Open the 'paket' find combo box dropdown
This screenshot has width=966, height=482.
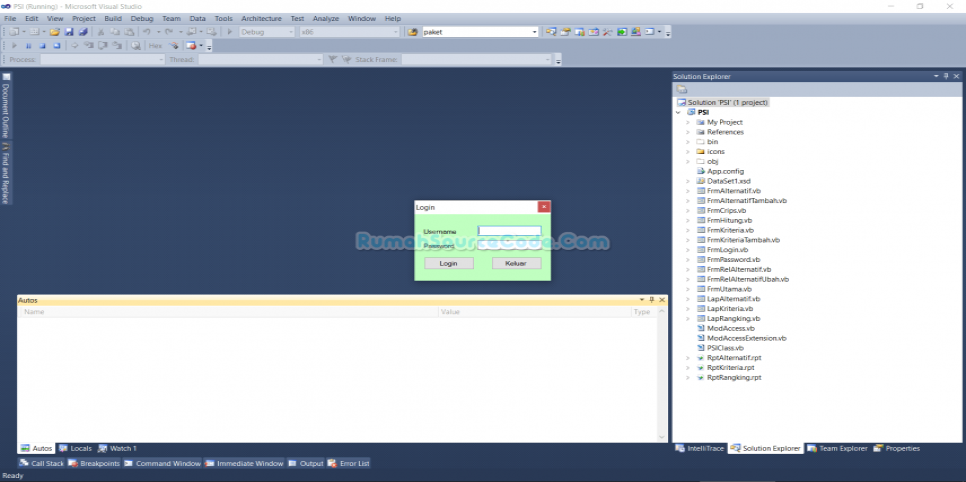(535, 32)
